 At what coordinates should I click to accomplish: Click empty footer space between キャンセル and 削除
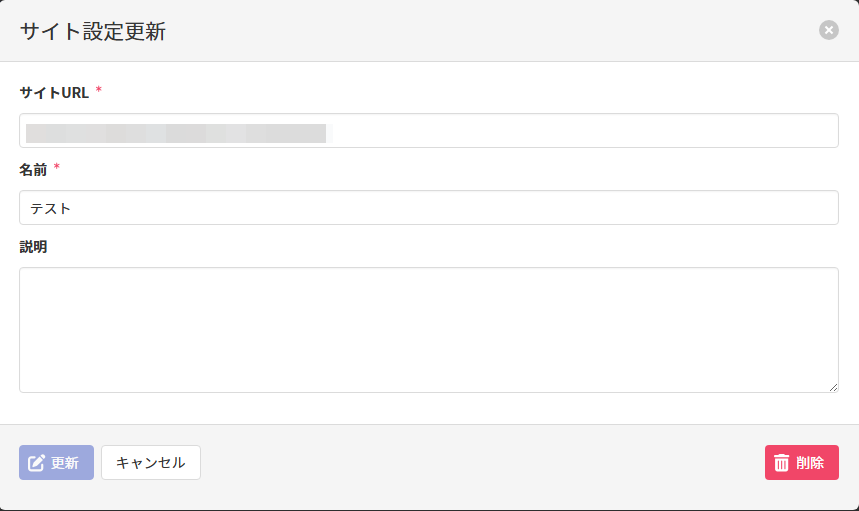point(480,463)
